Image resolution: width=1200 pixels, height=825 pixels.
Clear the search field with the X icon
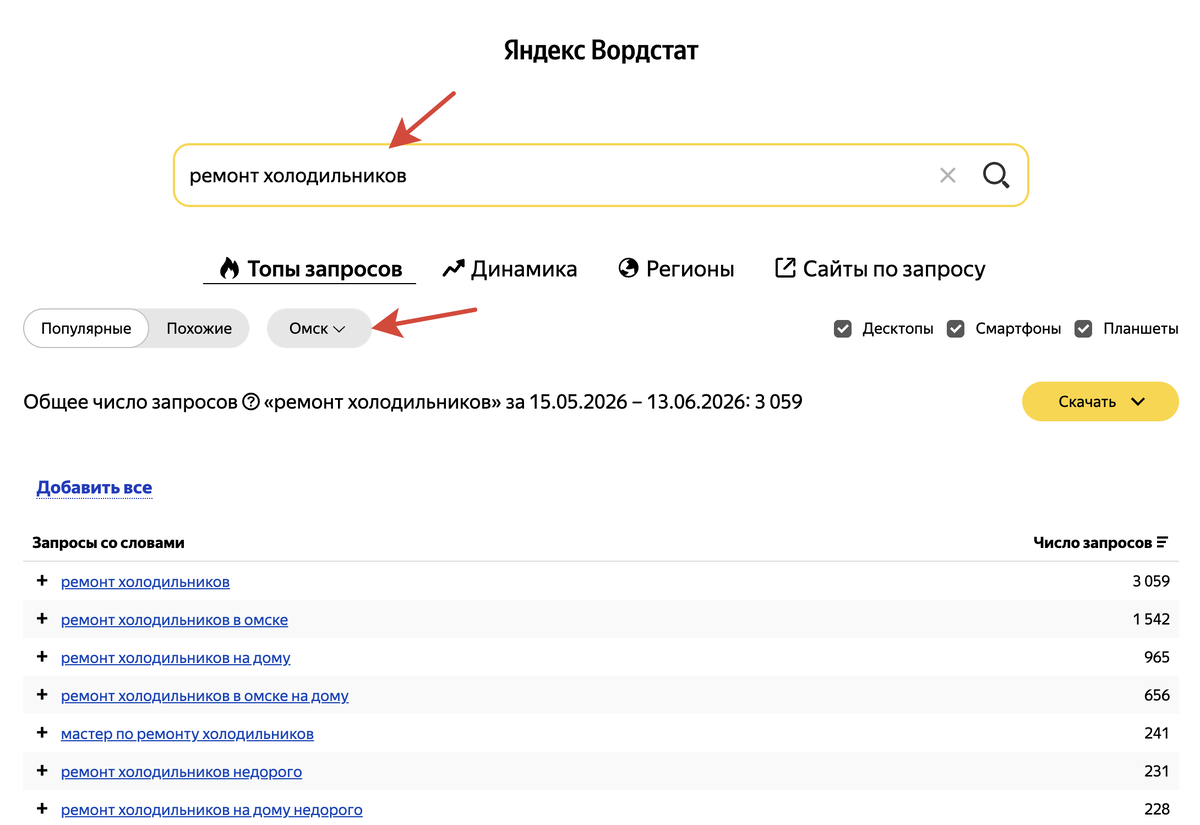[x=948, y=176]
